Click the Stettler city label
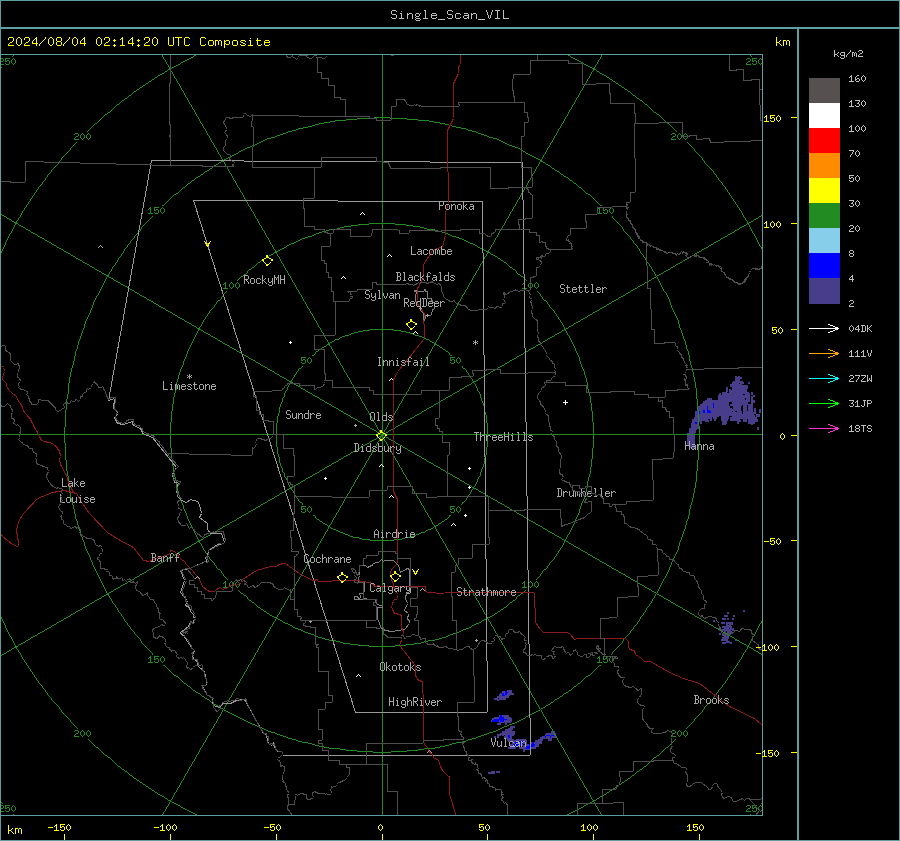 pyautogui.click(x=583, y=289)
